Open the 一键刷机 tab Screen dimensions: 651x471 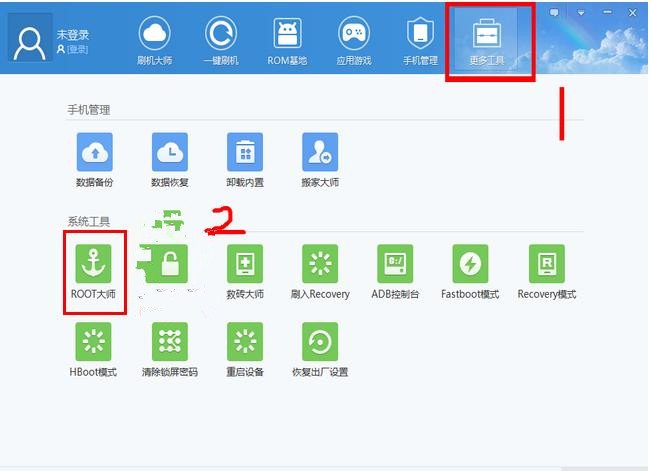coord(221,41)
